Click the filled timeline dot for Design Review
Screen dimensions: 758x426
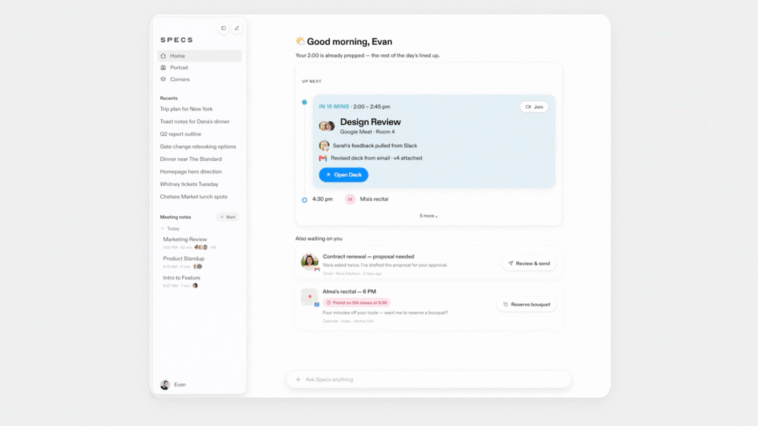click(304, 102)
